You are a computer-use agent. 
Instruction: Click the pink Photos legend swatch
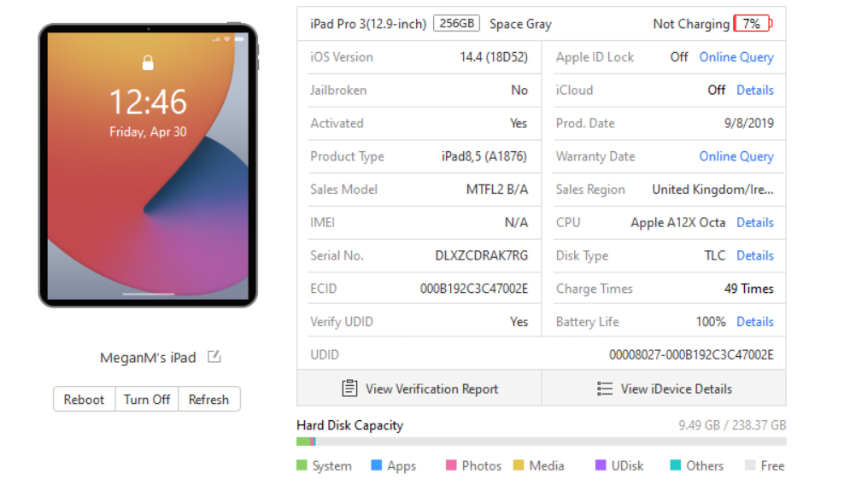pos(452,465)
